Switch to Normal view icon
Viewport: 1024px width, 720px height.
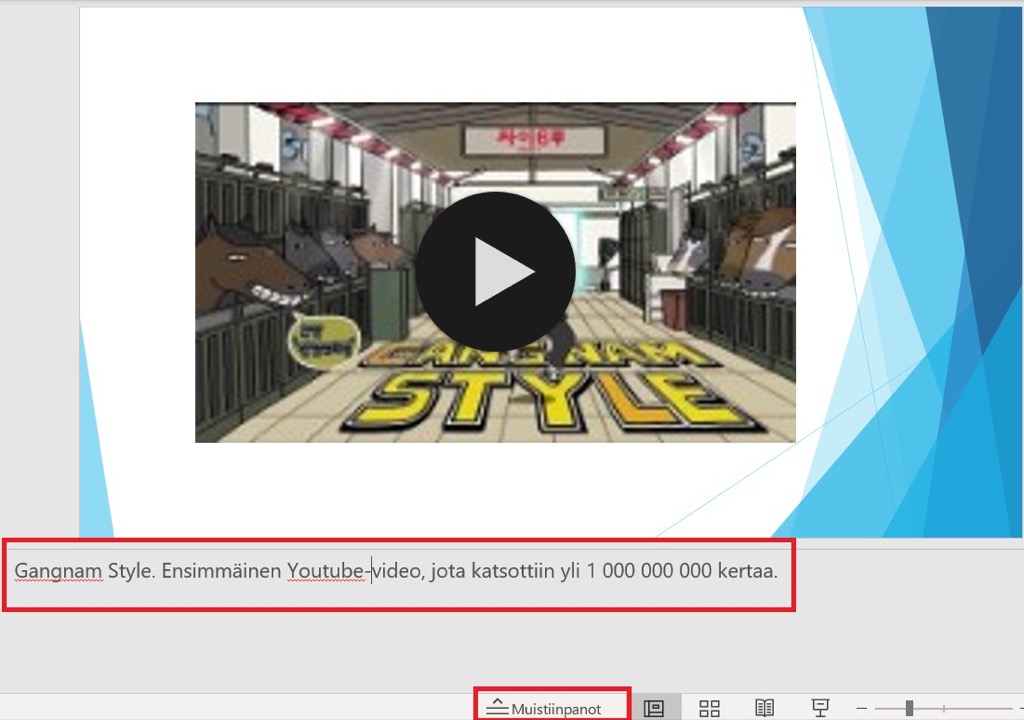tap(654, 708)
